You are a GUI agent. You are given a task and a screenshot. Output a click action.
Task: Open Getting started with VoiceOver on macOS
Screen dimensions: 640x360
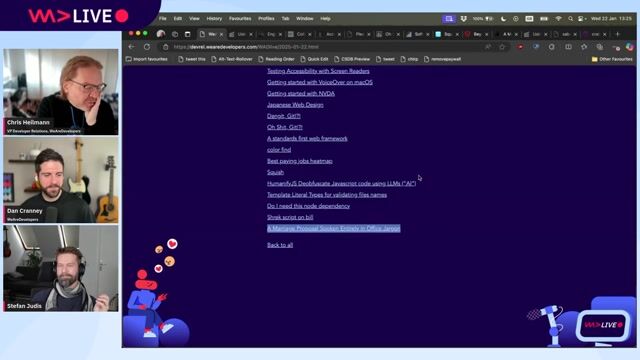tap(320, 82)
